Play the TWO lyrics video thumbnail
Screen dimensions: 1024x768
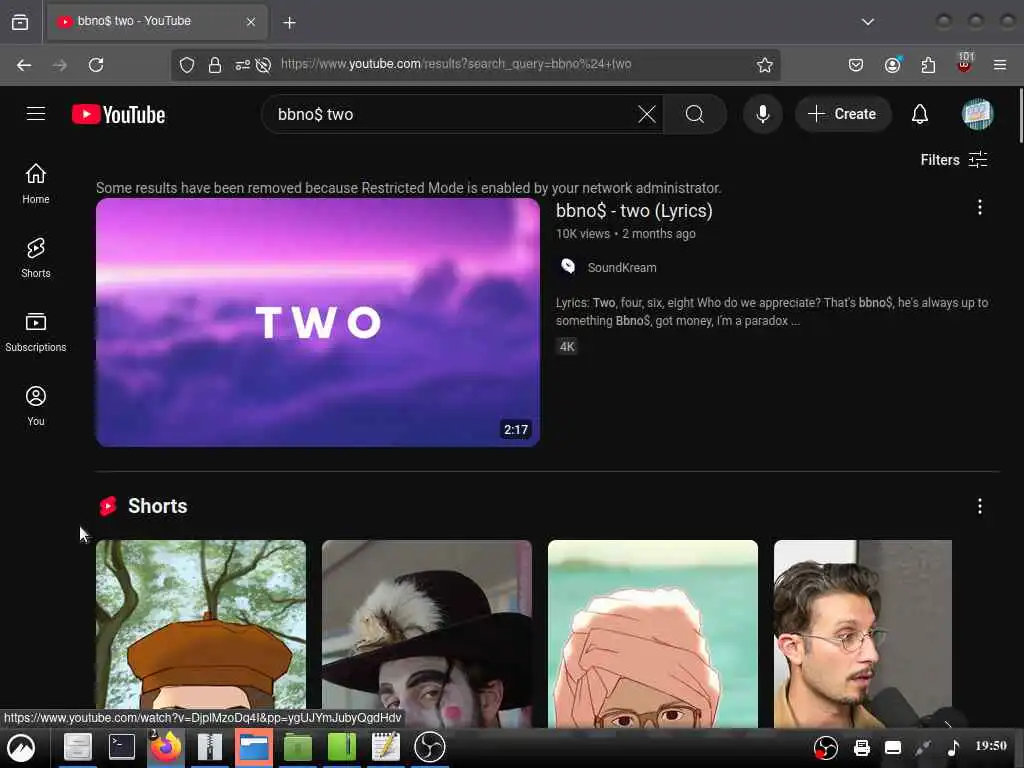point(317,323)
